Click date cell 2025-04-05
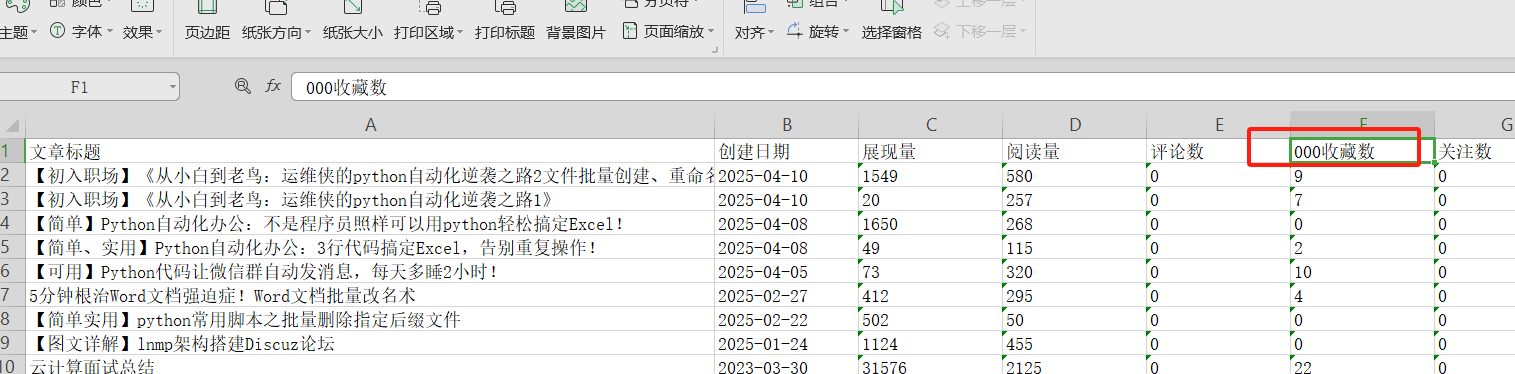This screenshot has width=1515, height=374. pos(787,271)
